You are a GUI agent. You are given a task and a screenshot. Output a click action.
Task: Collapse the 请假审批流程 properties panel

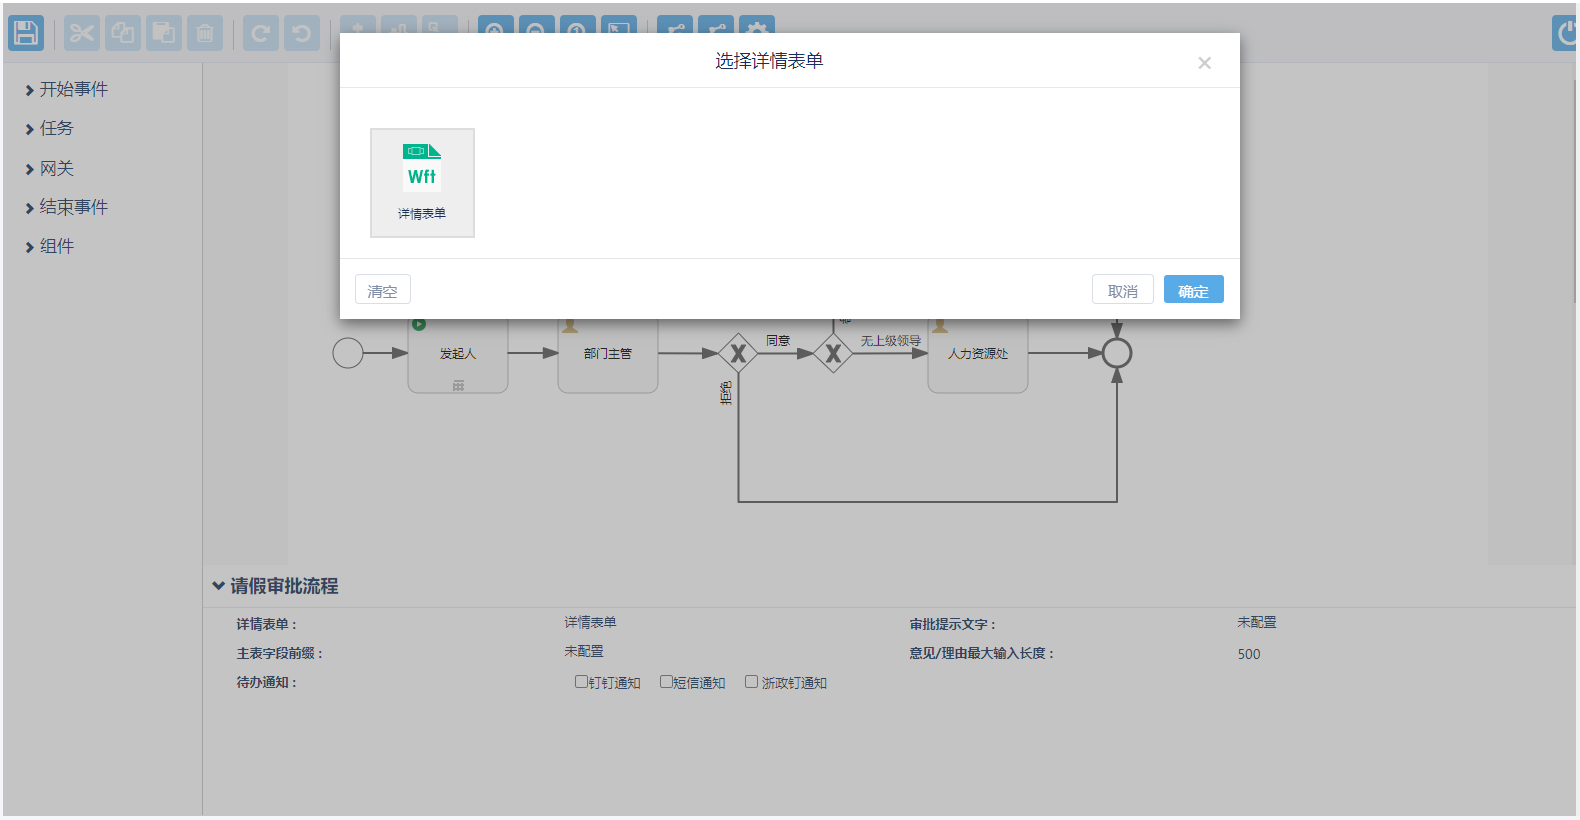pos(218,586)
